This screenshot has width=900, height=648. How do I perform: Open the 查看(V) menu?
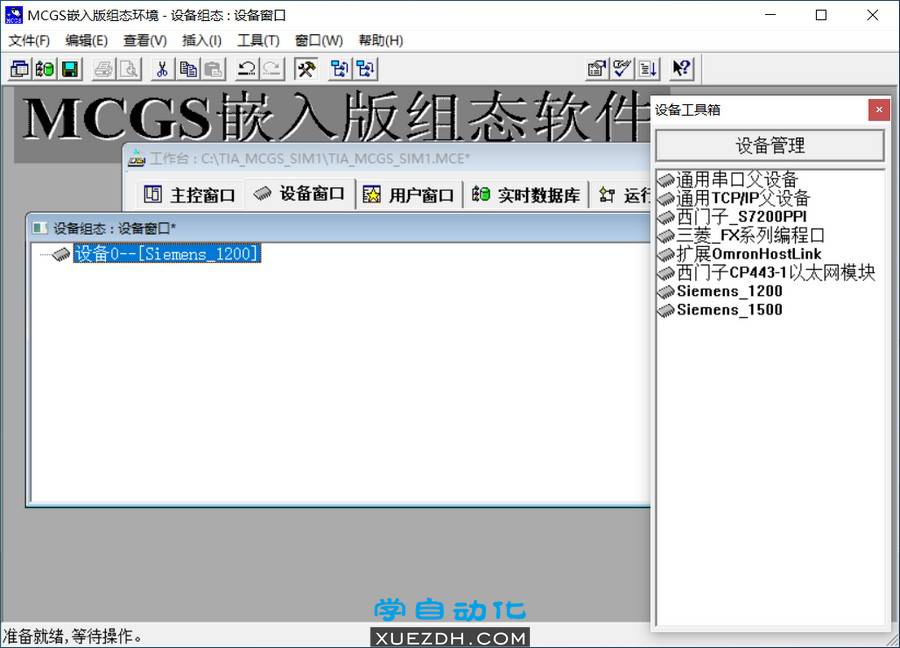click(x=145, y=41)
